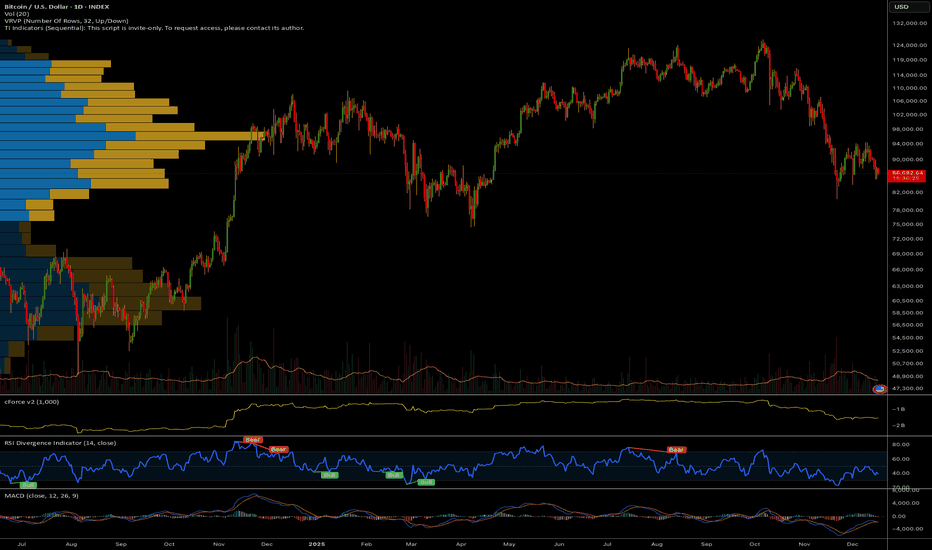Click the round flag icon above the cForce pane

click(879, 389)
